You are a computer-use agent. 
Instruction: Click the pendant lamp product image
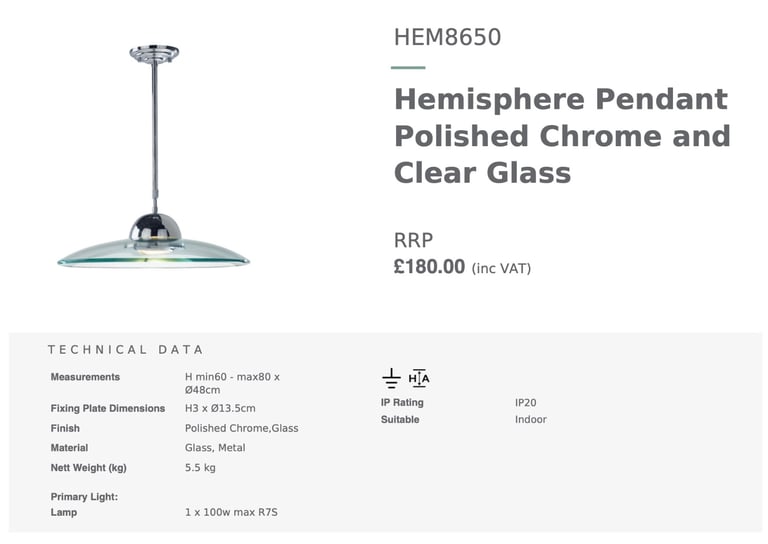pyautogui.click(x=153, y=157)
